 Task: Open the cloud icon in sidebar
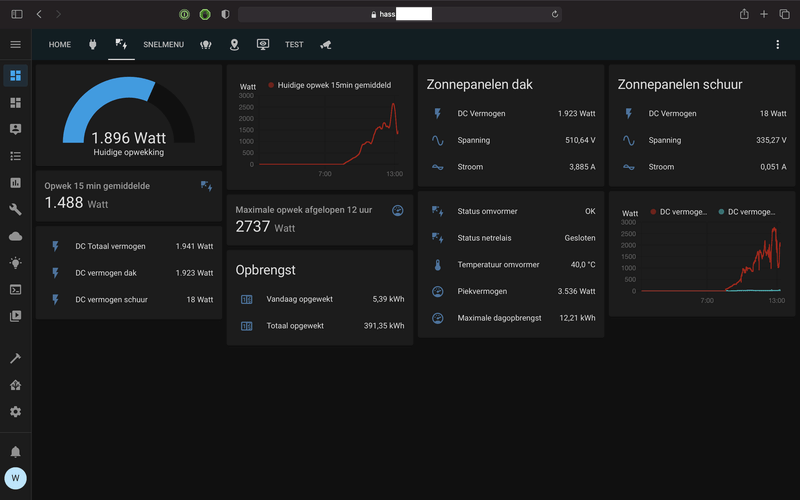(x=15, y=236)
